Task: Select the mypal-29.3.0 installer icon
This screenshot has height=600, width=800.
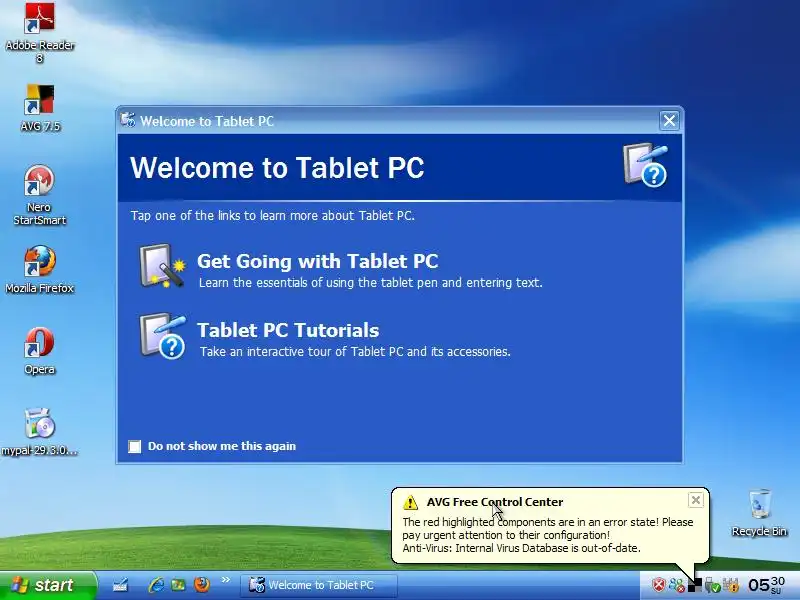Action: [x=39, y=432]
